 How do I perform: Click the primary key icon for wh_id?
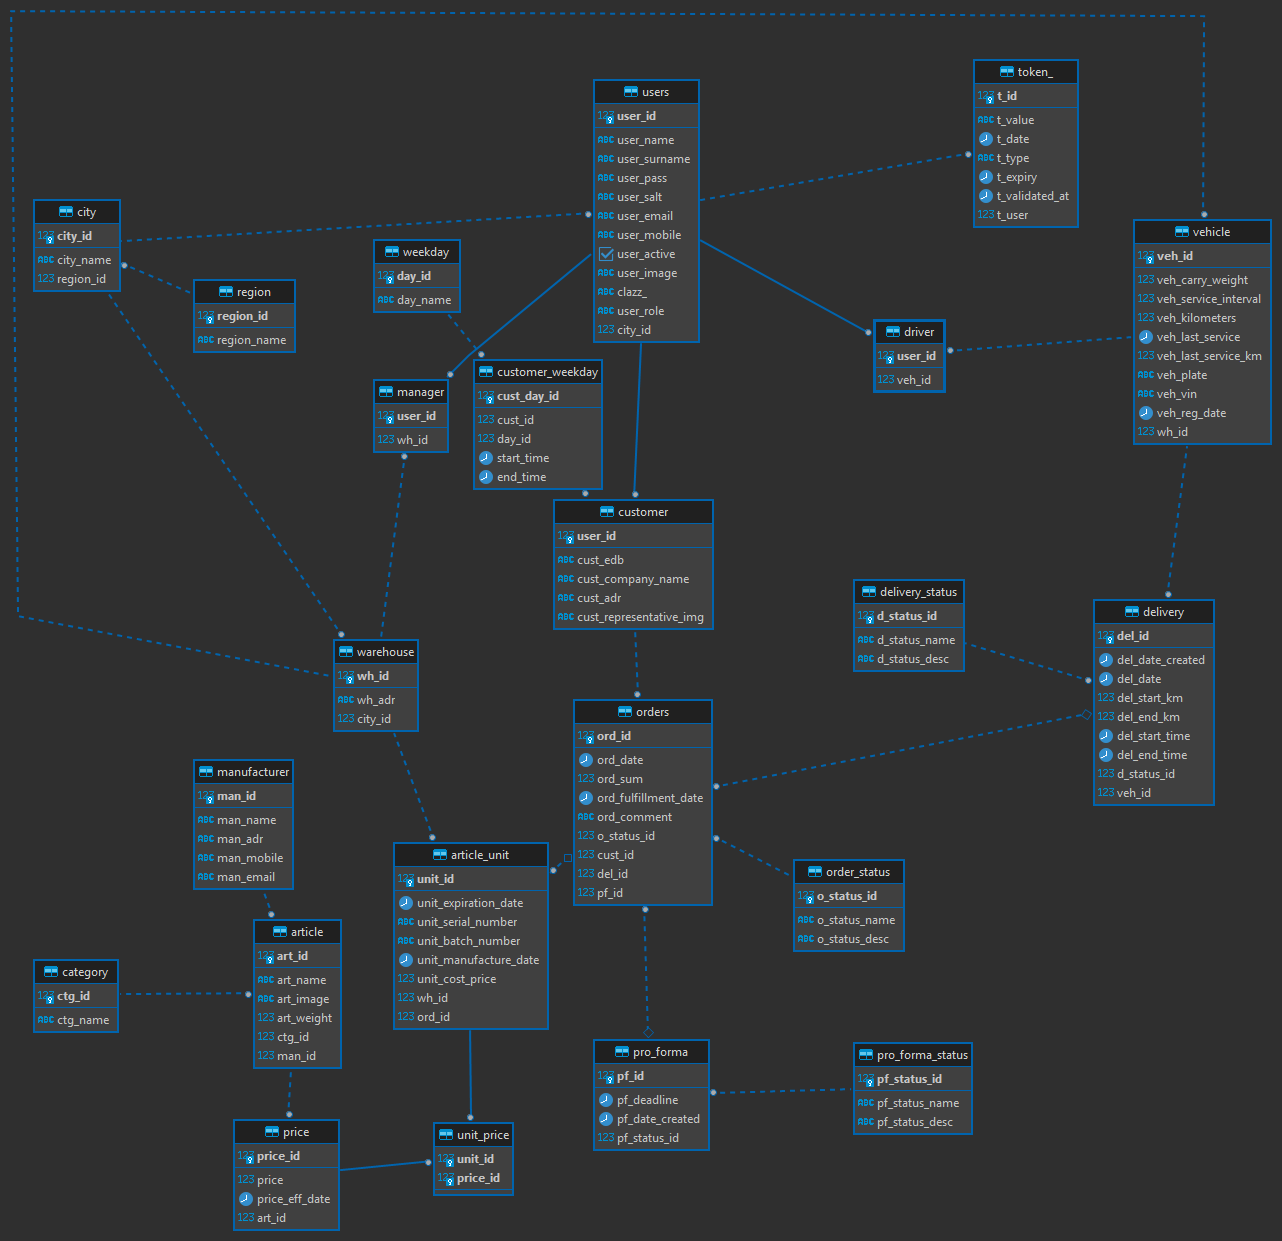(346, 677)
